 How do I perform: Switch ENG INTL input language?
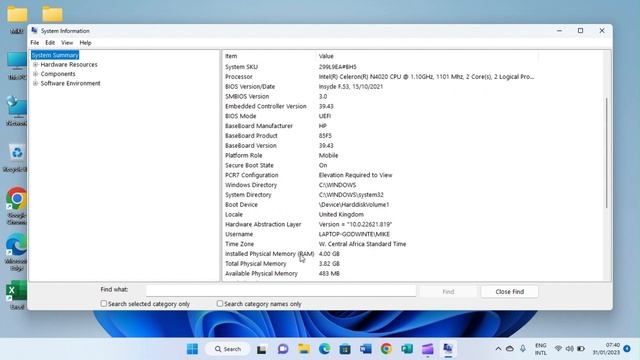540,349
